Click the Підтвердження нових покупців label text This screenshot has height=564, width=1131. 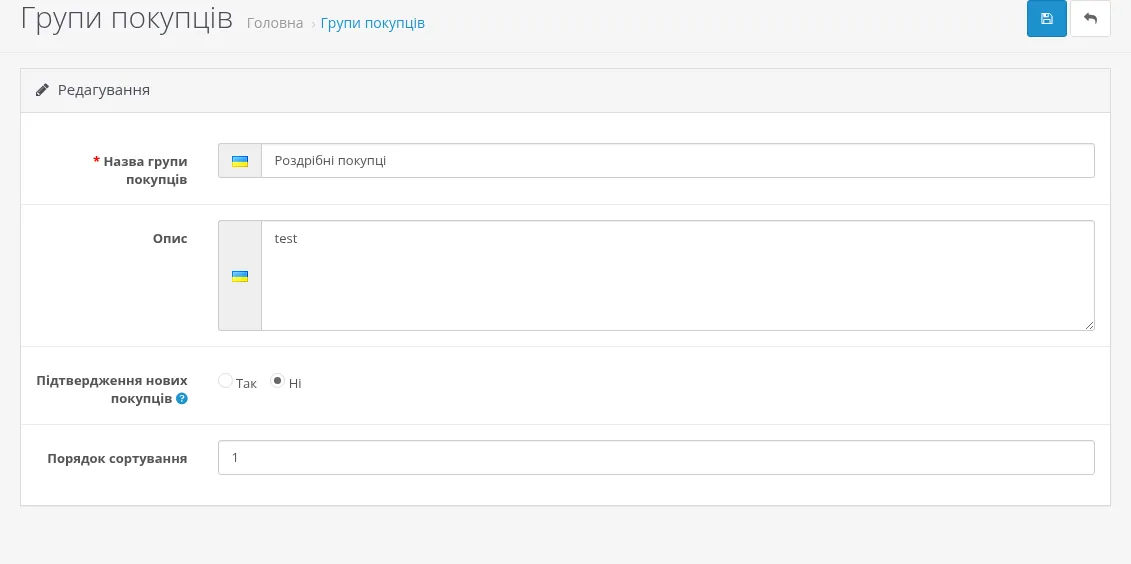pyautogui.click(x=112, y=389)
